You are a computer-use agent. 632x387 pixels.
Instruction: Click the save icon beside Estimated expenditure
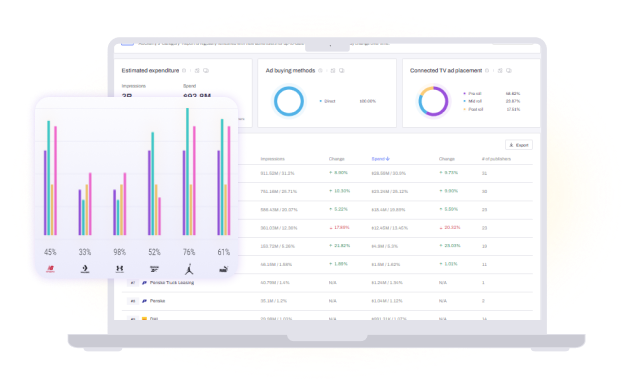197,71
